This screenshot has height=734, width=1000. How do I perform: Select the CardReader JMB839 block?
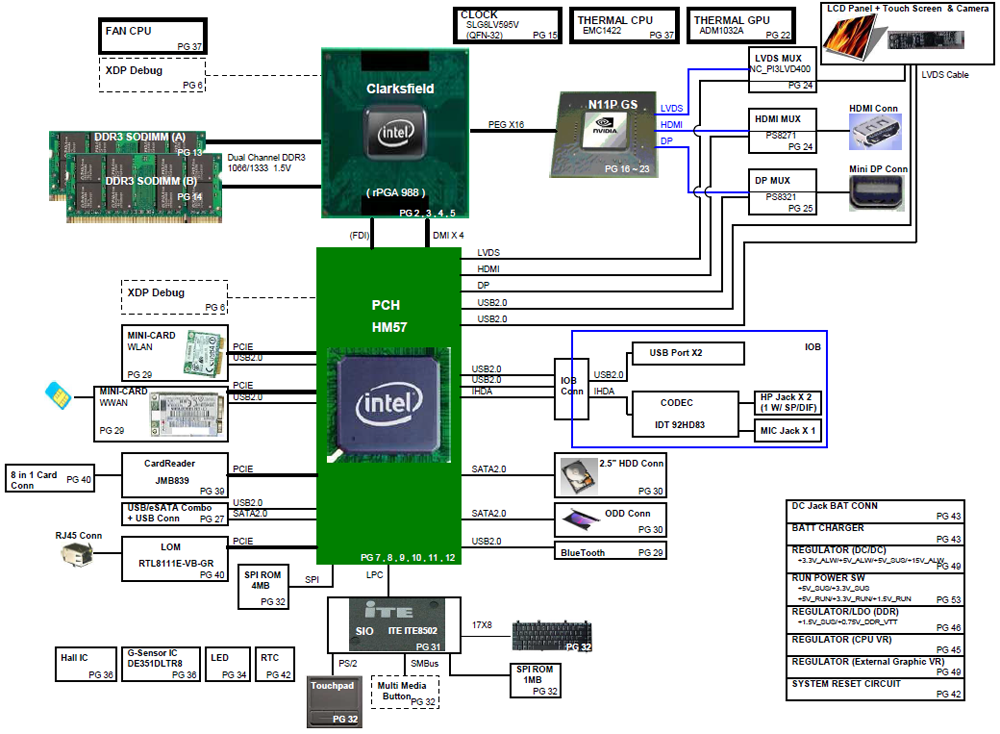[175, 475]
